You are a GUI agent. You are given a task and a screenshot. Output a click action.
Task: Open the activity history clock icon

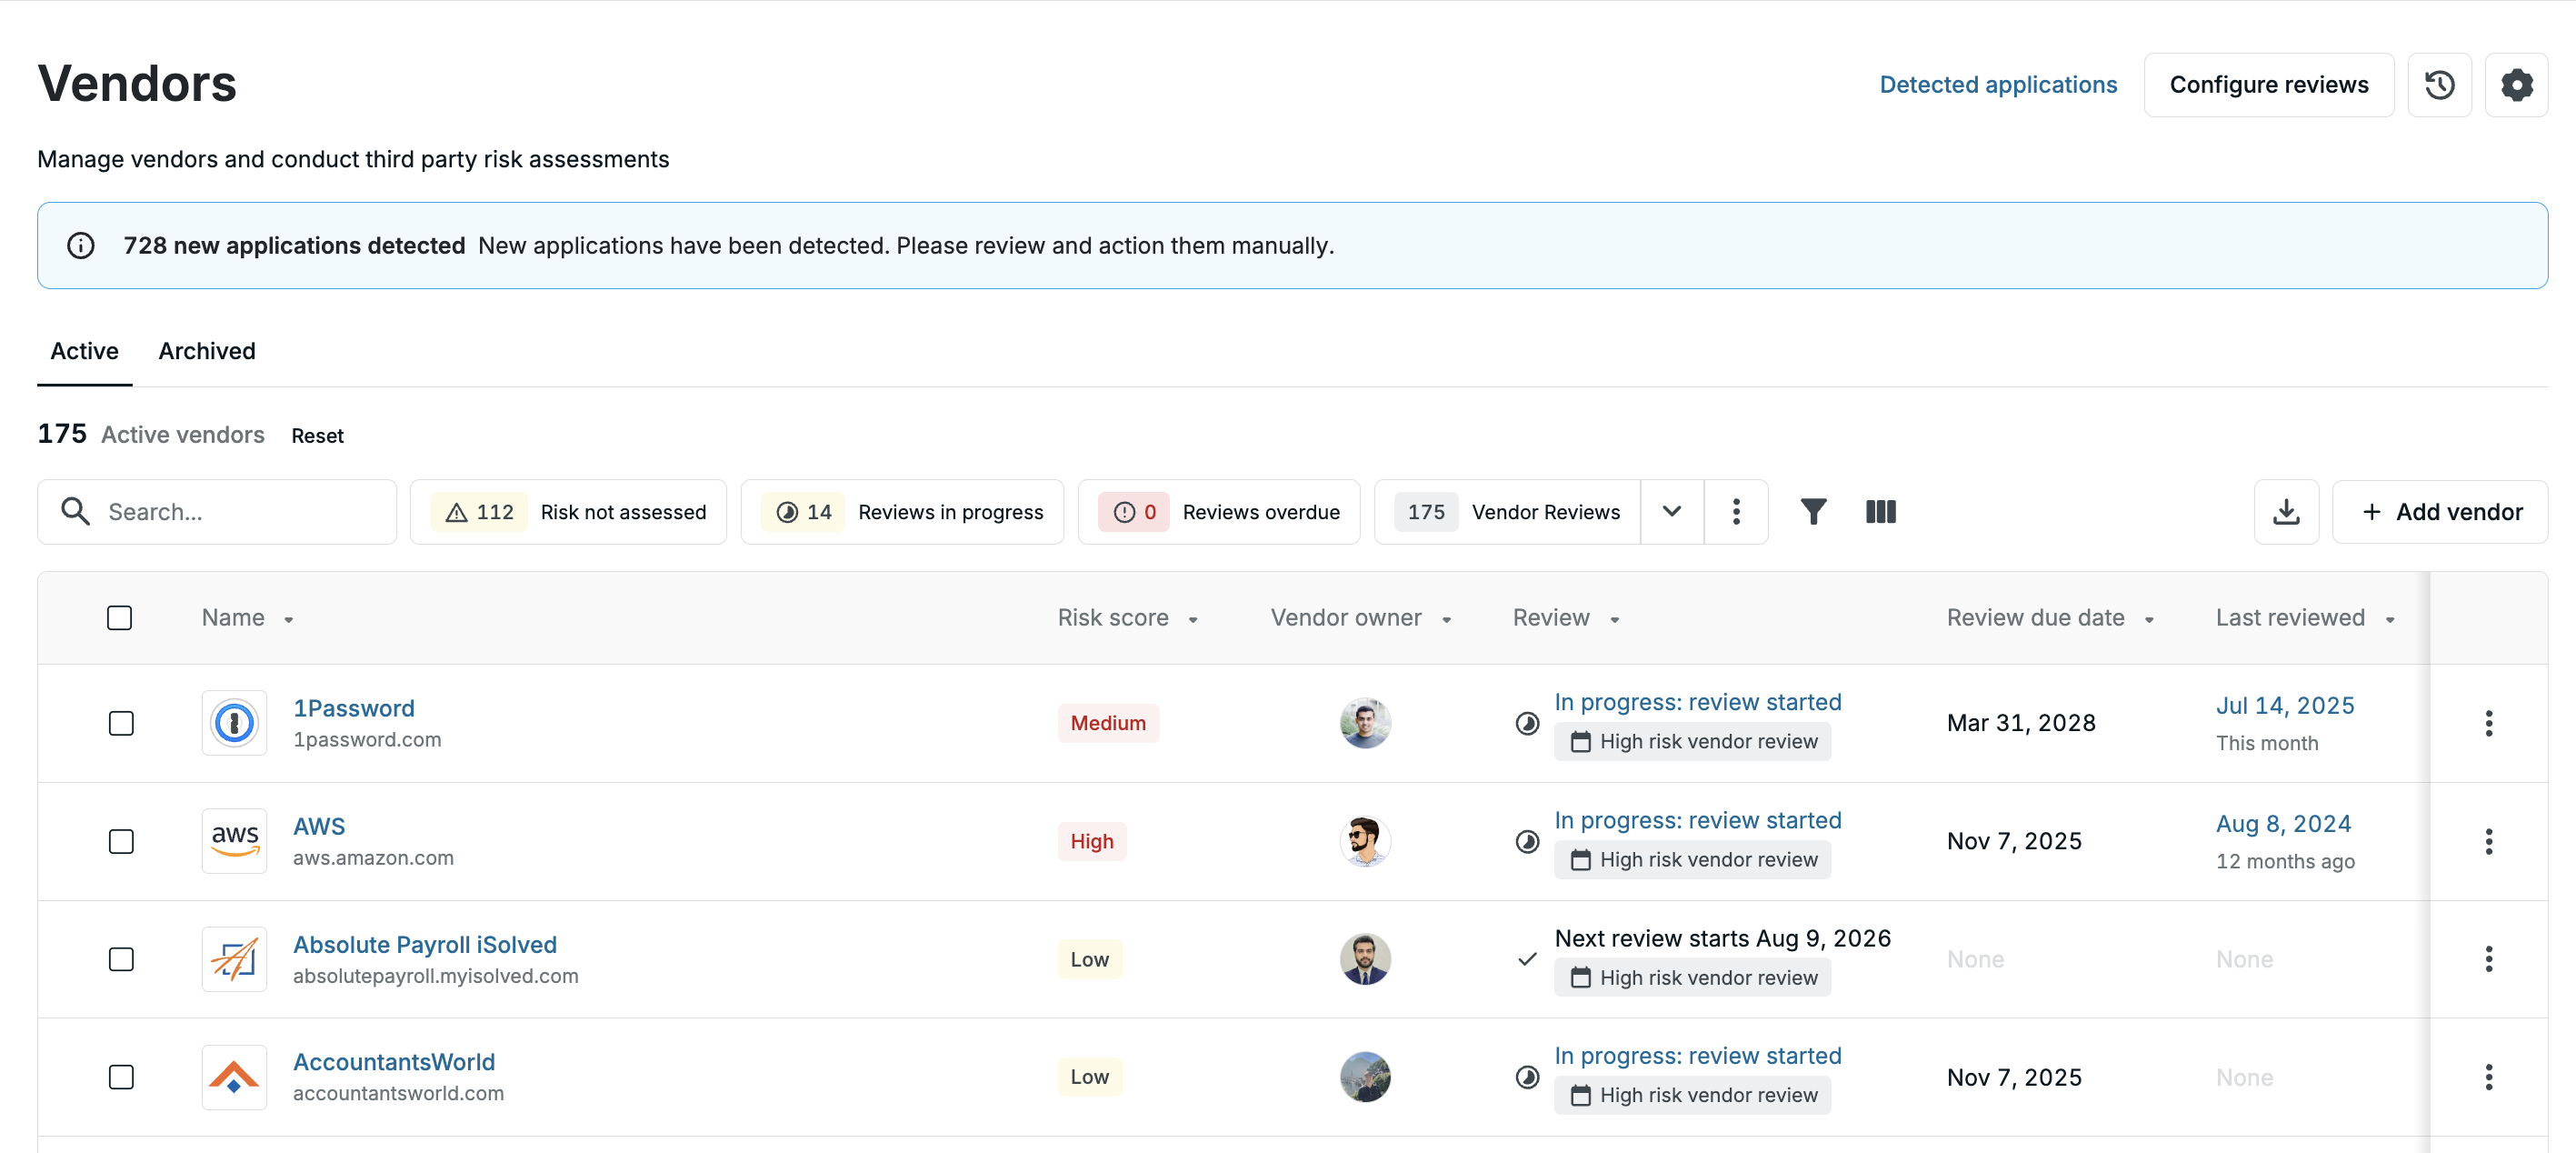2439,85
